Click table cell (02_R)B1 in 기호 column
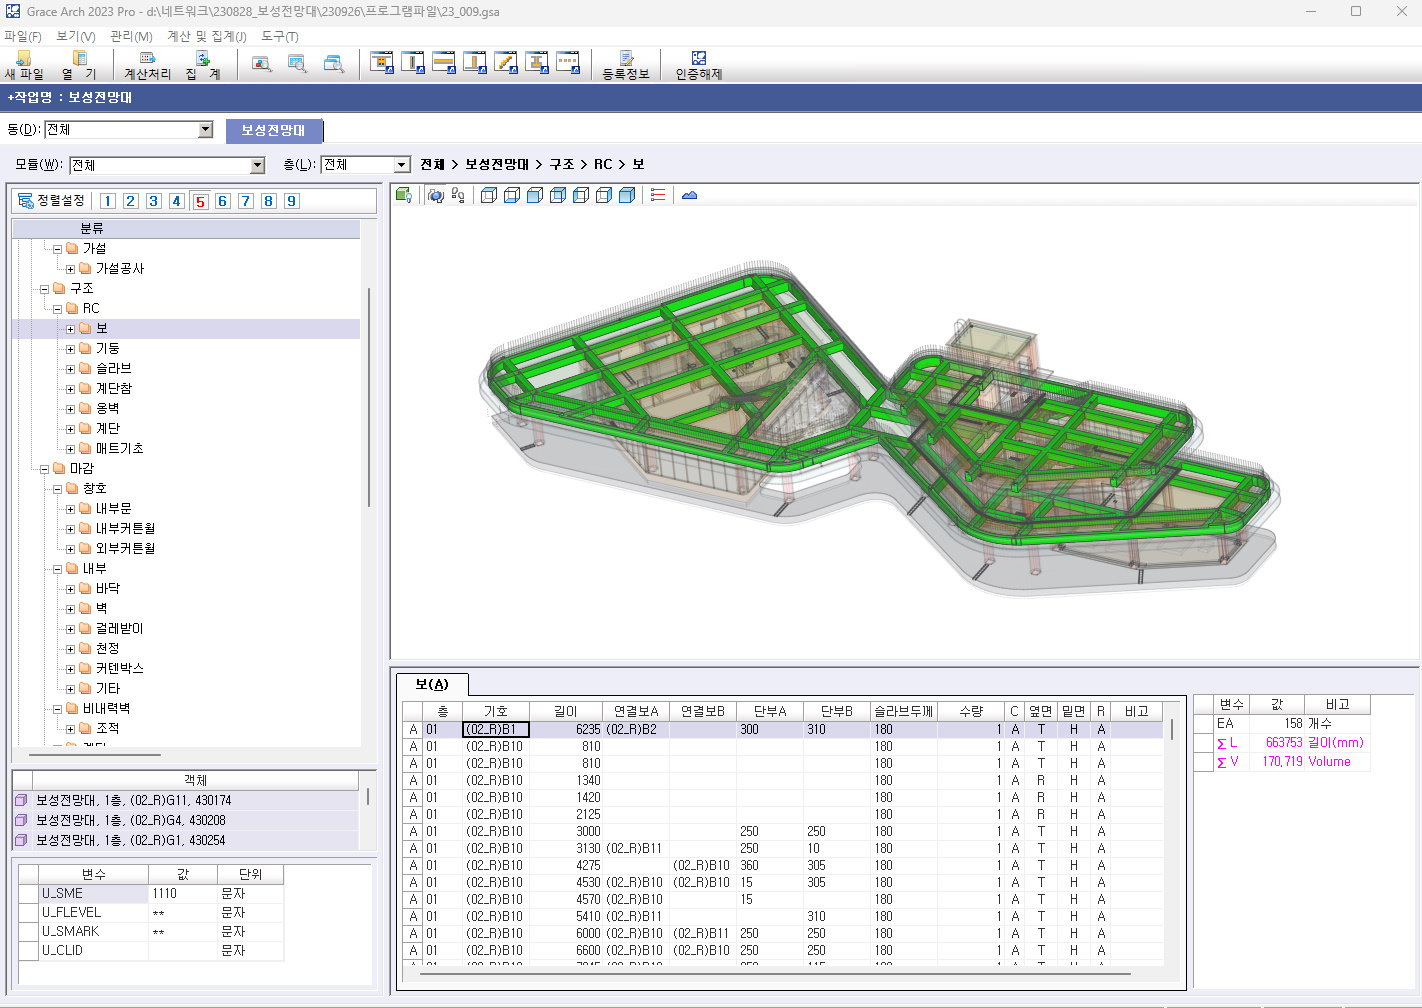This screenshot has height=1008, width=1422. (x=496, y=730)
